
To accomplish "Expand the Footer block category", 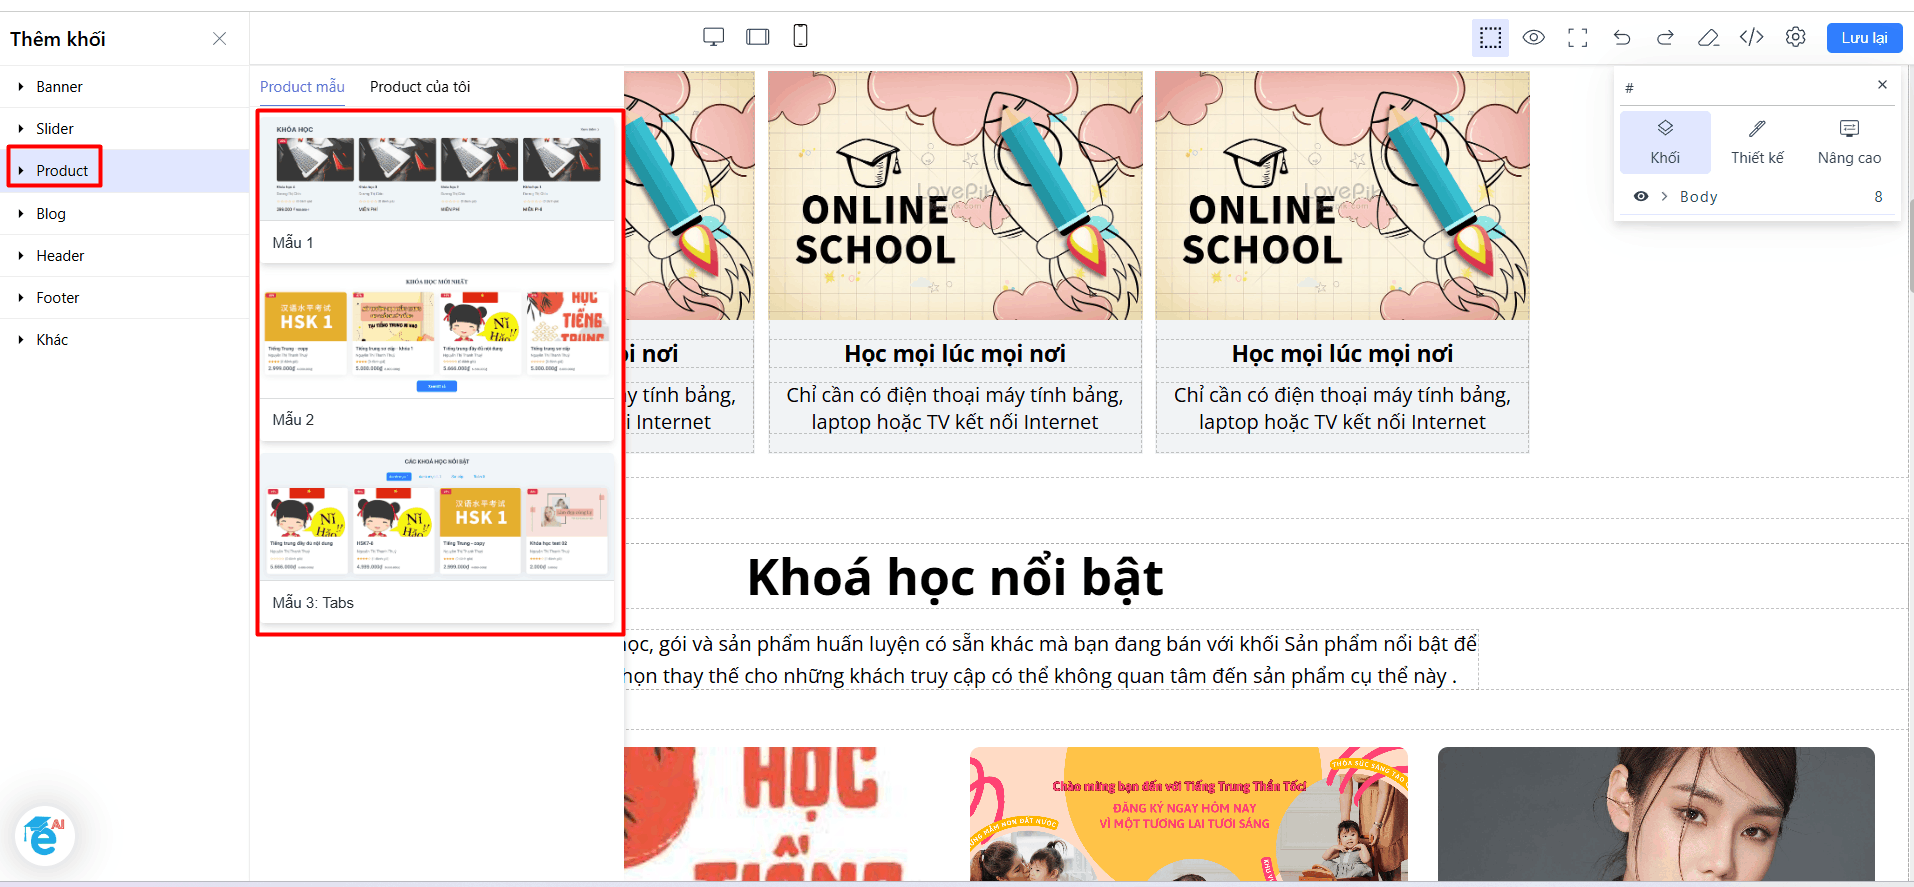I will coord(124,297).
